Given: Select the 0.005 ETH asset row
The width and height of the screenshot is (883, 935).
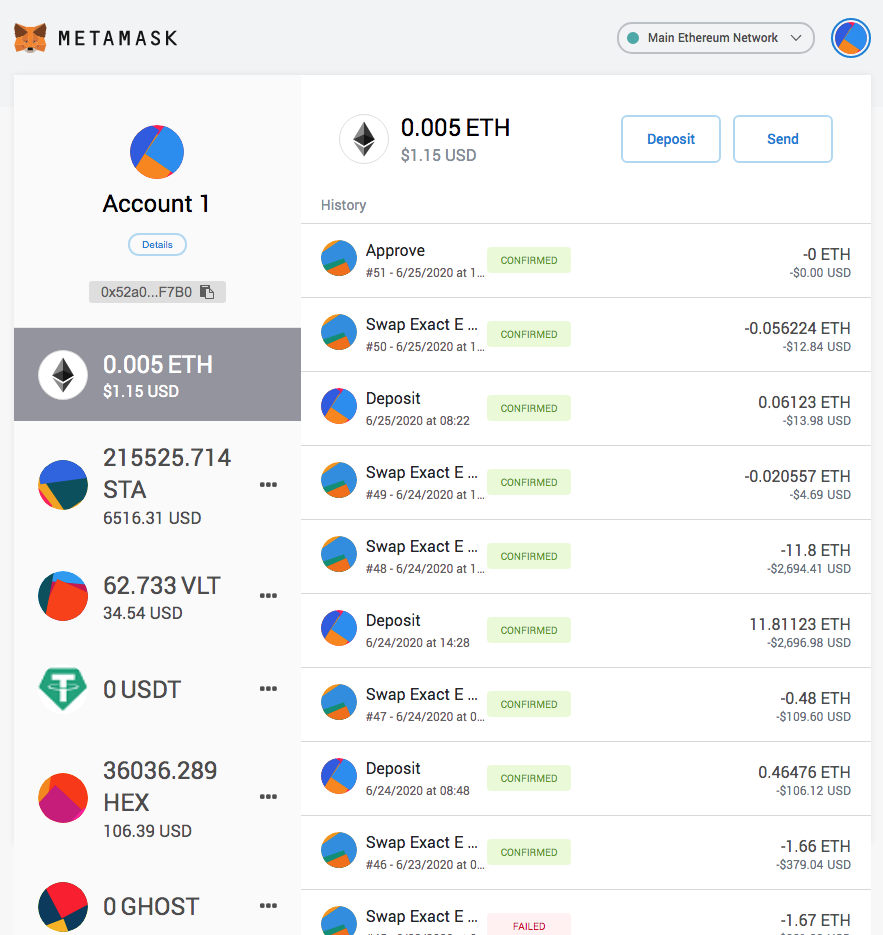Looking at the screenshot, I should (157, 374).
